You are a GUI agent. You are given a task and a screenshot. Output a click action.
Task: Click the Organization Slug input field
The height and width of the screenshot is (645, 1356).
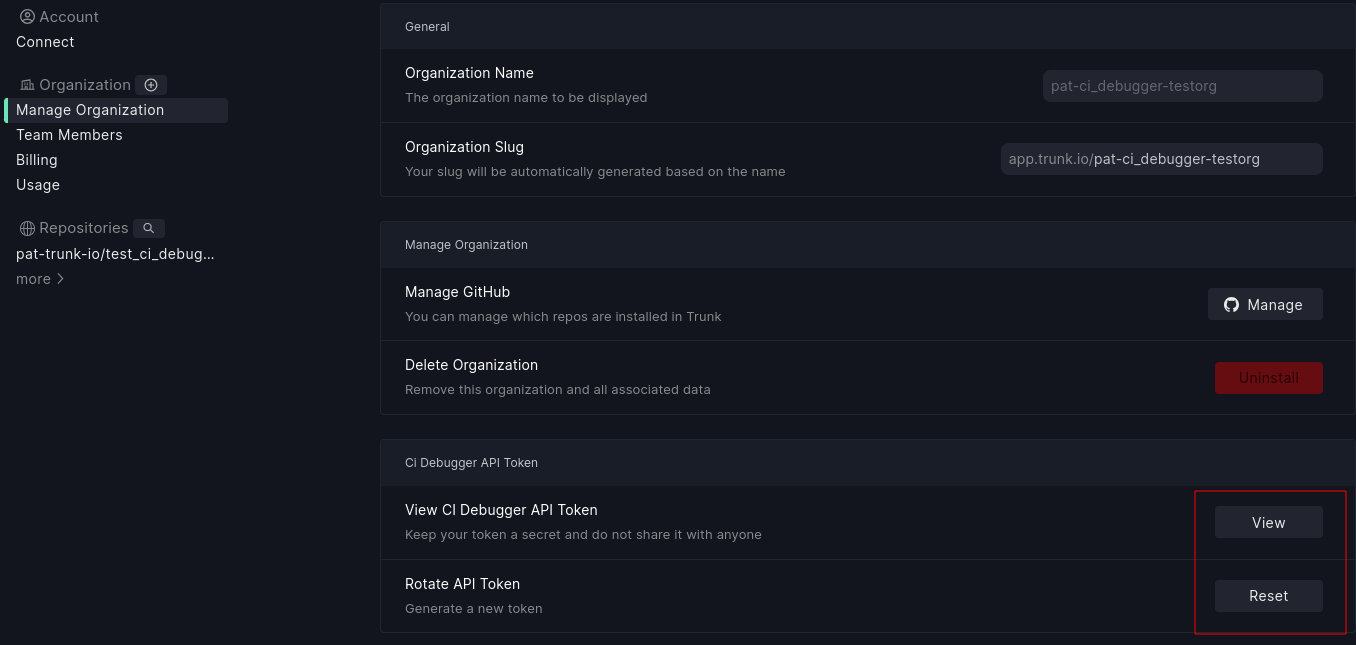pyautogui.click(x=1162, y=159)
